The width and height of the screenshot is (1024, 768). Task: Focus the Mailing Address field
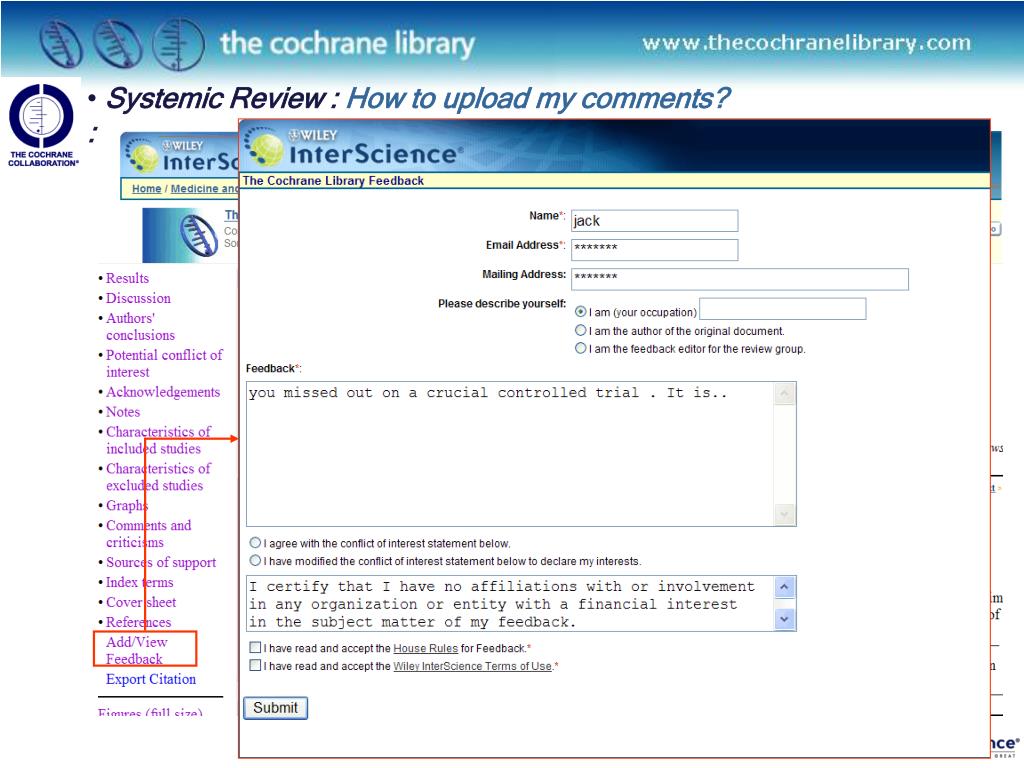click(740, 279)
